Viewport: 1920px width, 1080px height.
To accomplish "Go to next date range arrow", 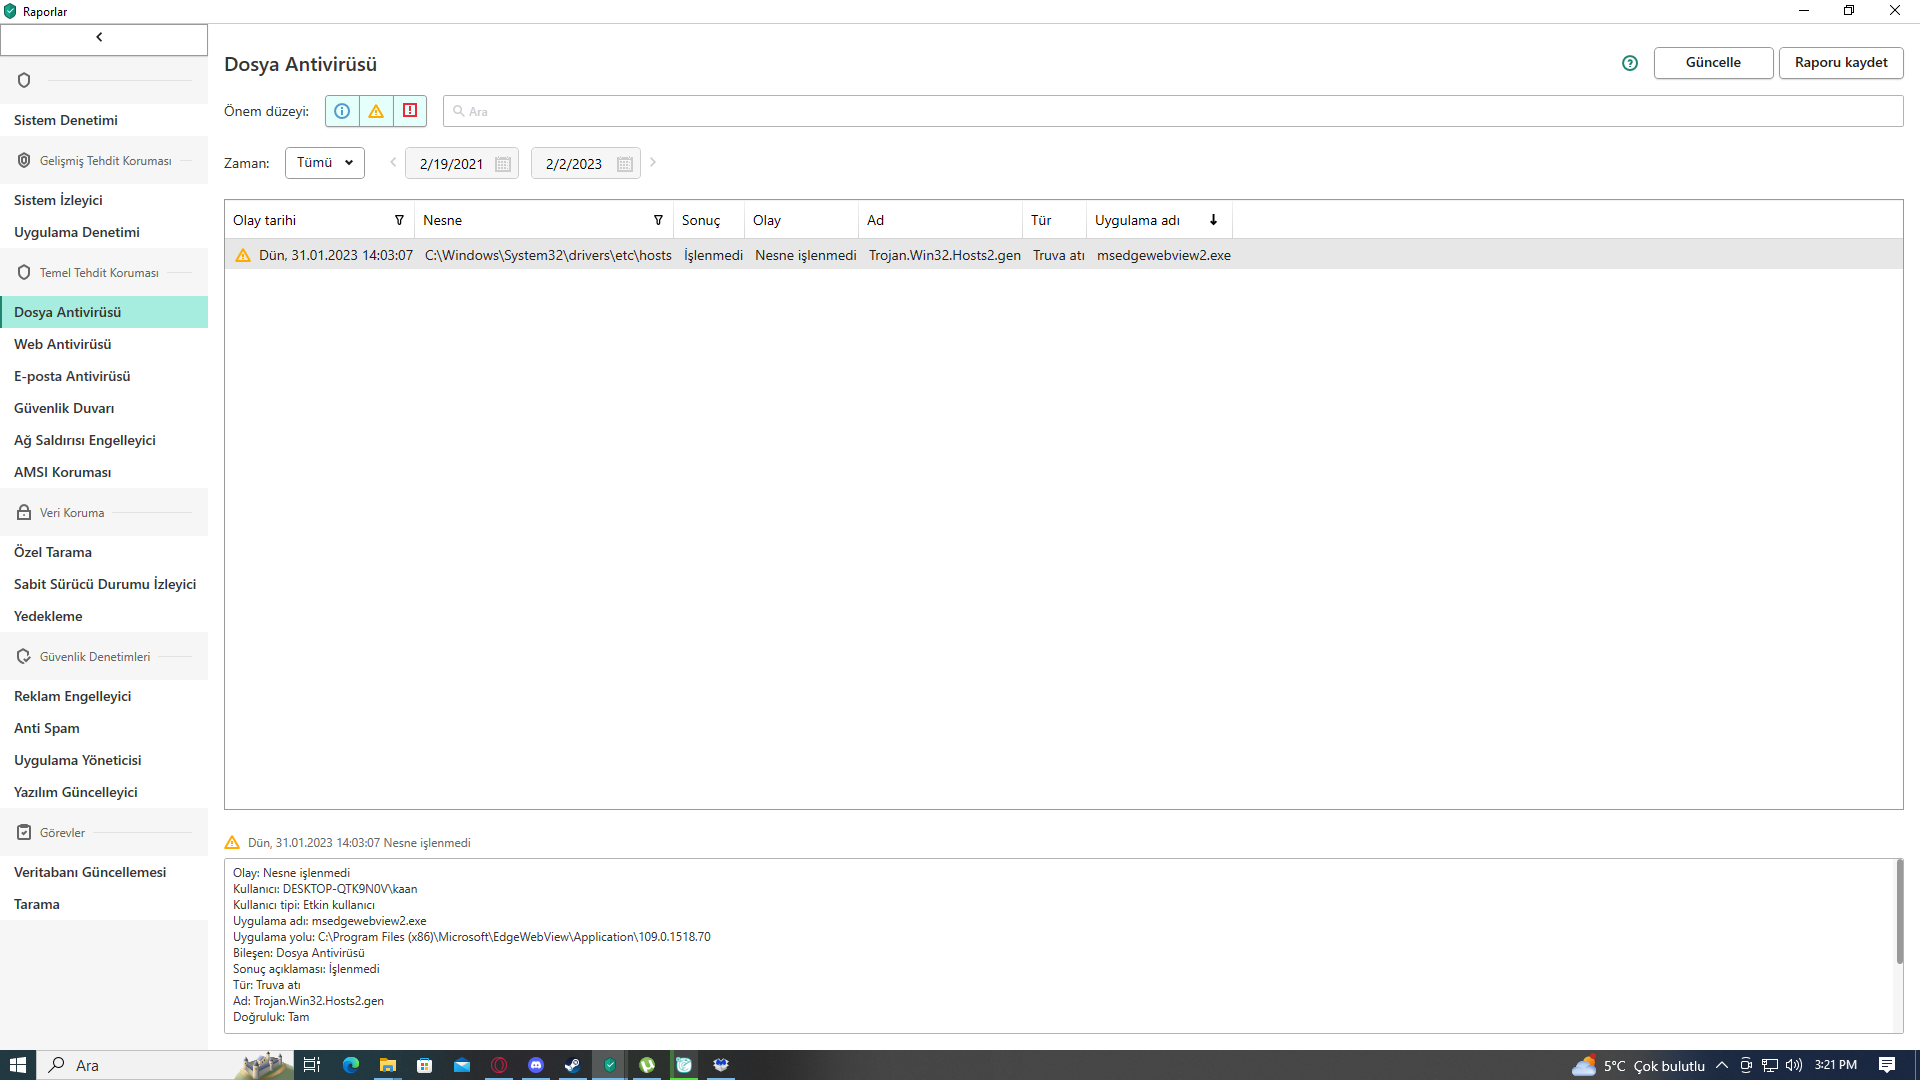I will point(653,162).
